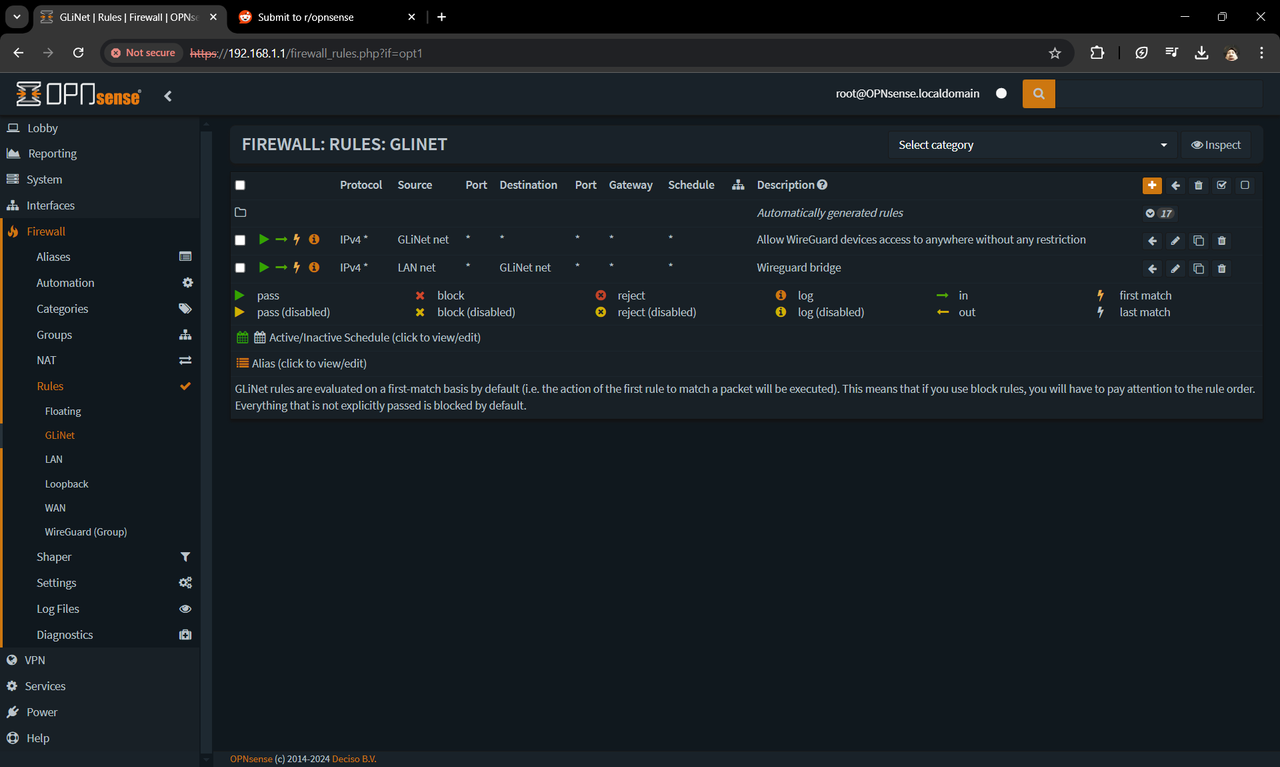Image resolution: width=1280 pixels, height=767 pixels.
Task: Delete the Wireguard bridge rule
Action: point(1223,268)
